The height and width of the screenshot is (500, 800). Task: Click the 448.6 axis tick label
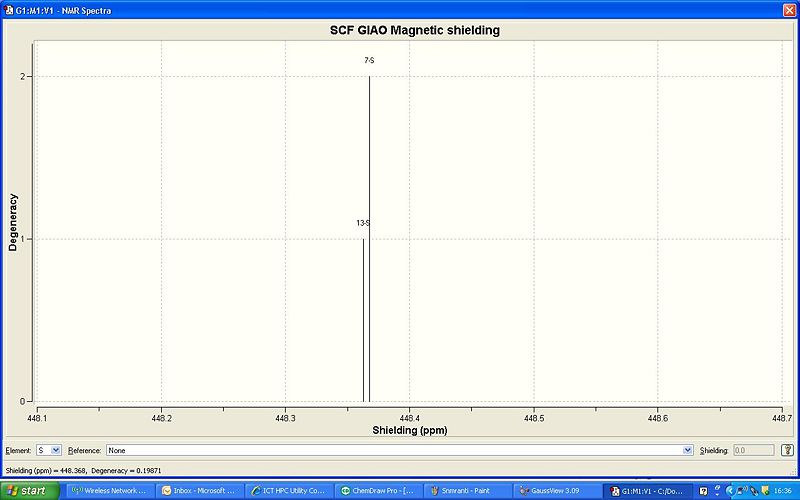tap(658, 418)
